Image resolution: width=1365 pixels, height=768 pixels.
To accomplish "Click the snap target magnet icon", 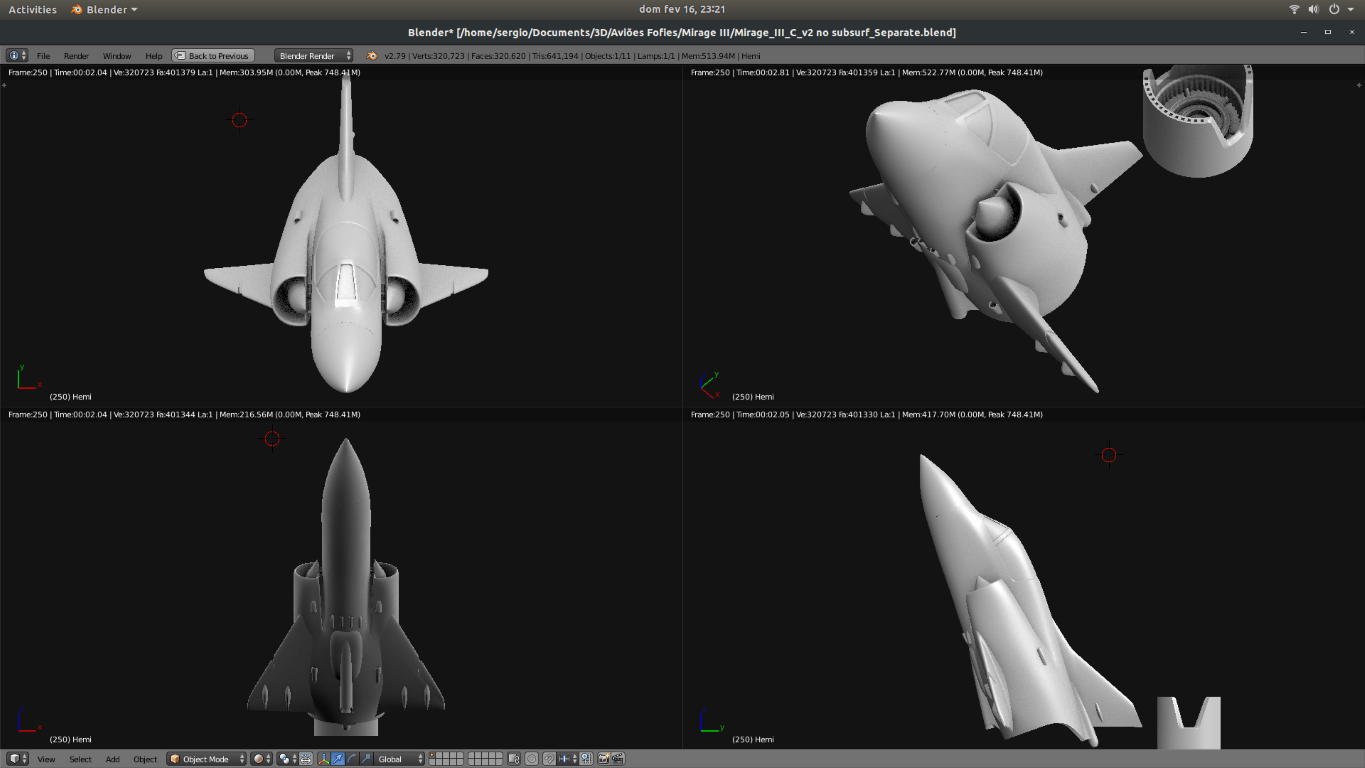I will click(x=549, y=759).
